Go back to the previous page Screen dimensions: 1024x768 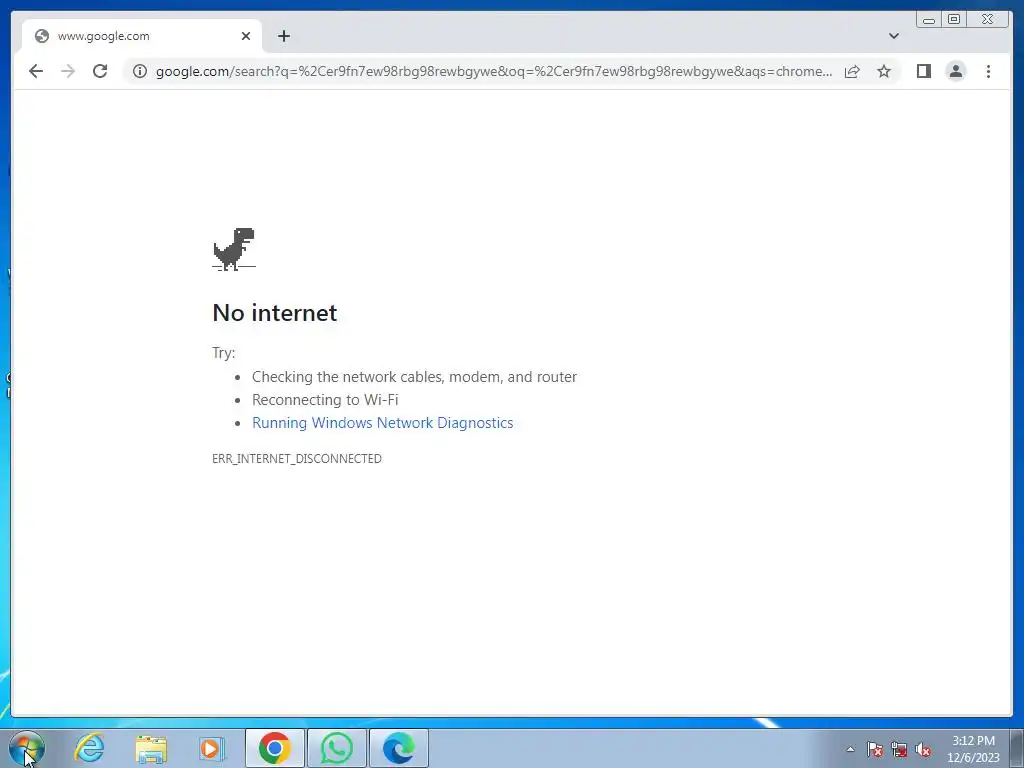tap(36, 71)
